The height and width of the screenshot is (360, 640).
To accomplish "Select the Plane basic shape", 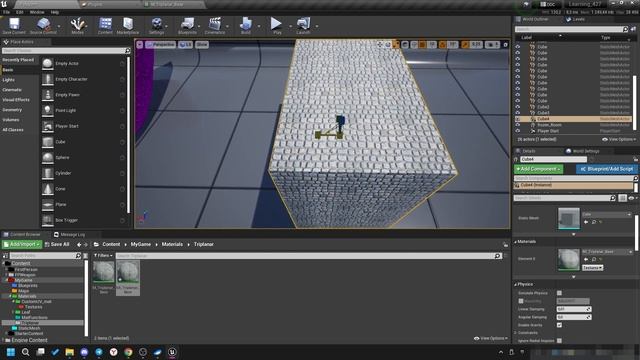I will click(x=84, y=204).
